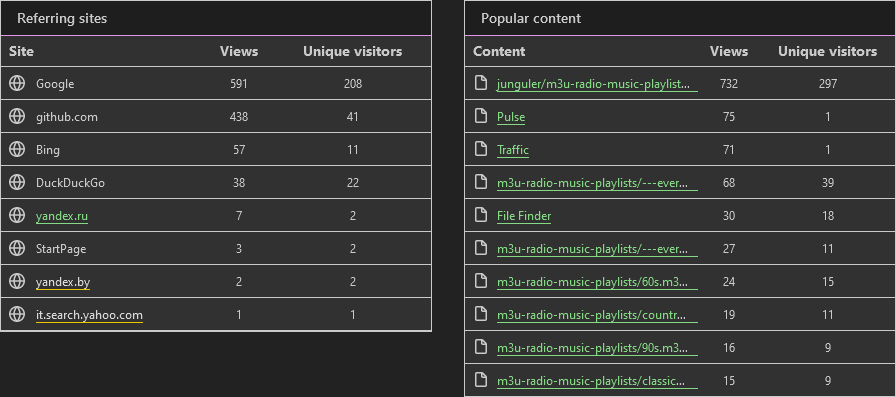Image resolution: width=896 pixels, height=397 pixels.
Task: Open the country playlist content link
Action: tap(597, 315)
